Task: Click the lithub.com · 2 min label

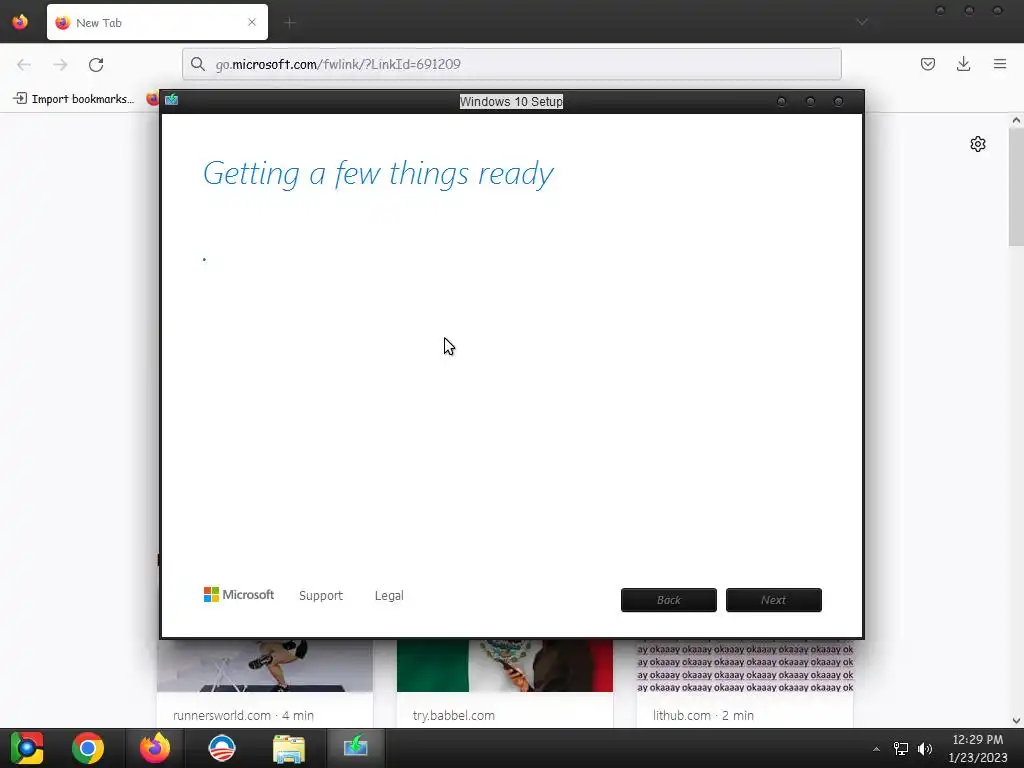Action: [703, 716]
